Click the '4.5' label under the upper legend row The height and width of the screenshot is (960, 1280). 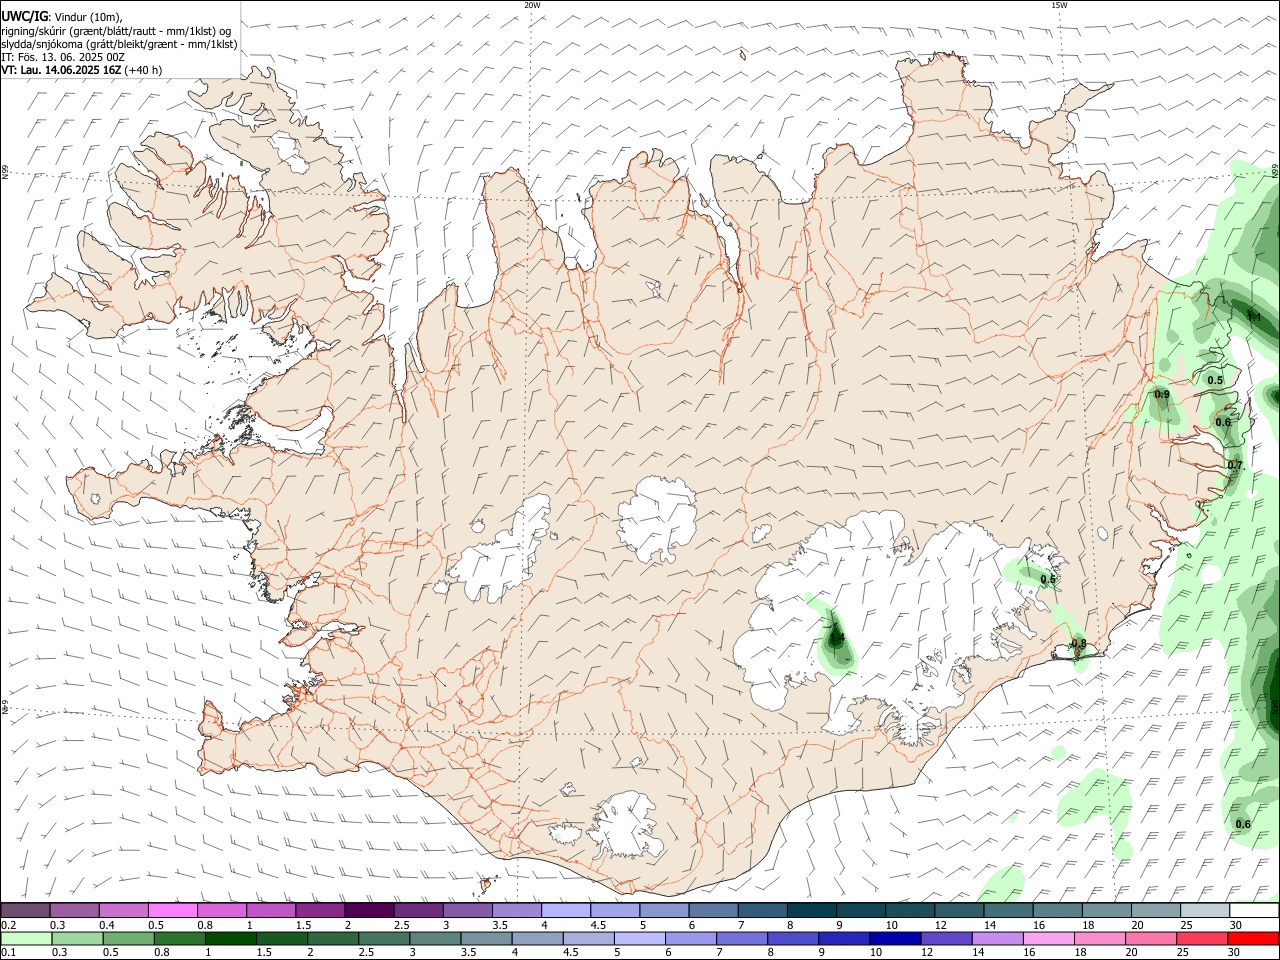click(x=598, y=926)
